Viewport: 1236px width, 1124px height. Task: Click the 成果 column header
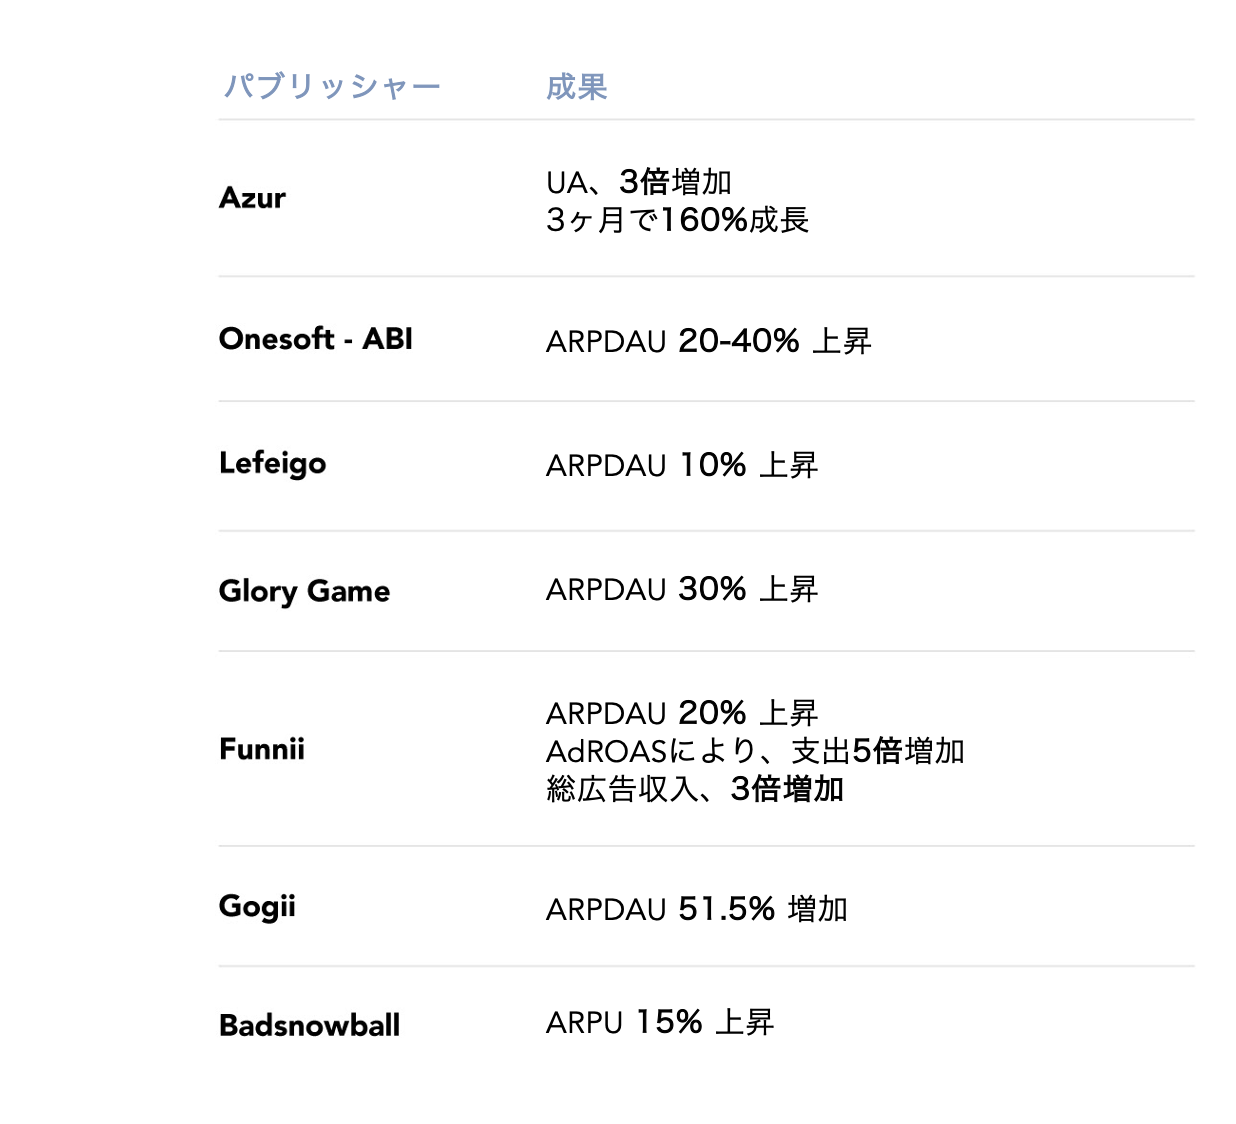[576, 87]
